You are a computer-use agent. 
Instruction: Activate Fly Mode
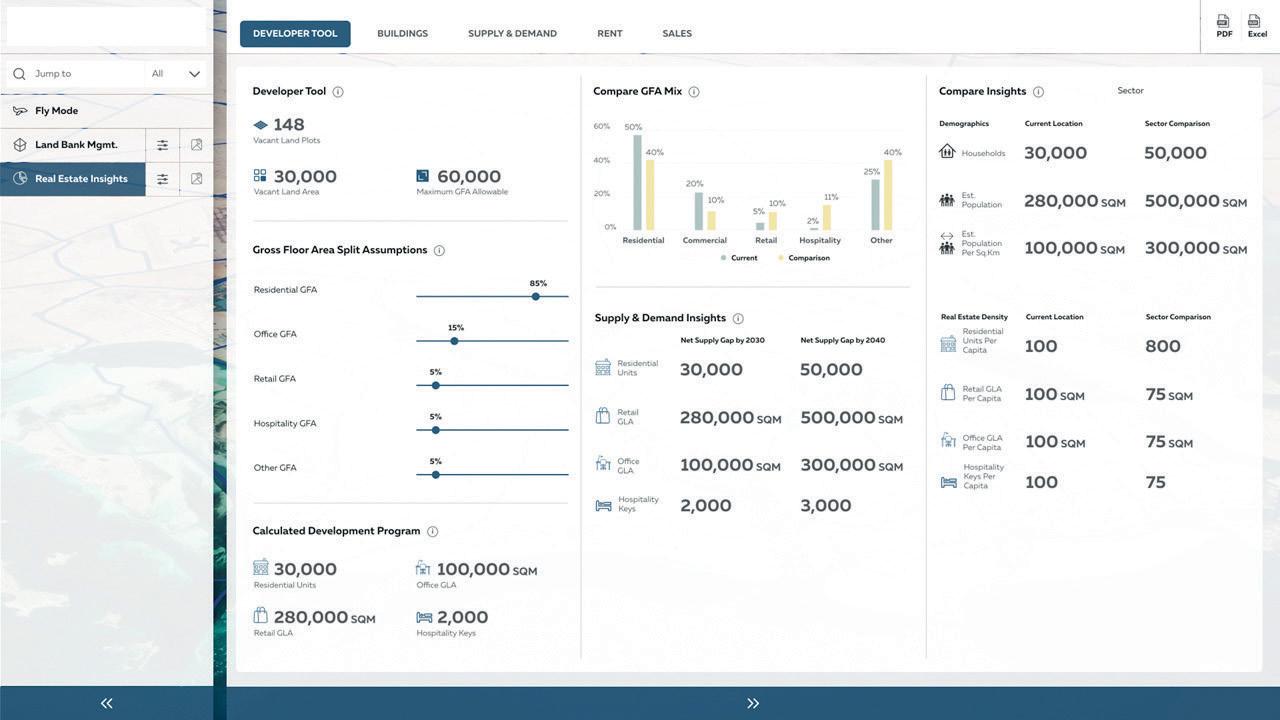tap(106, 111)
